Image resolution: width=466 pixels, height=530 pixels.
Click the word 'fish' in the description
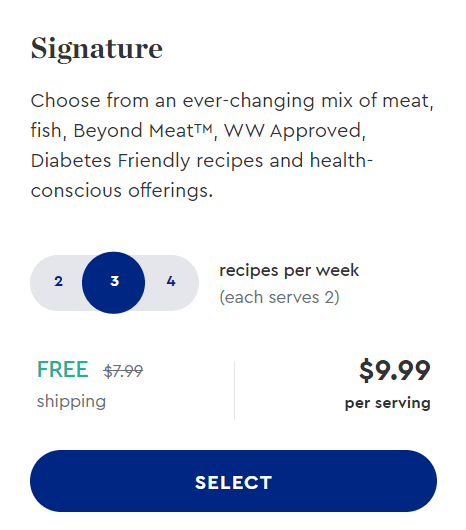[46, 130]
